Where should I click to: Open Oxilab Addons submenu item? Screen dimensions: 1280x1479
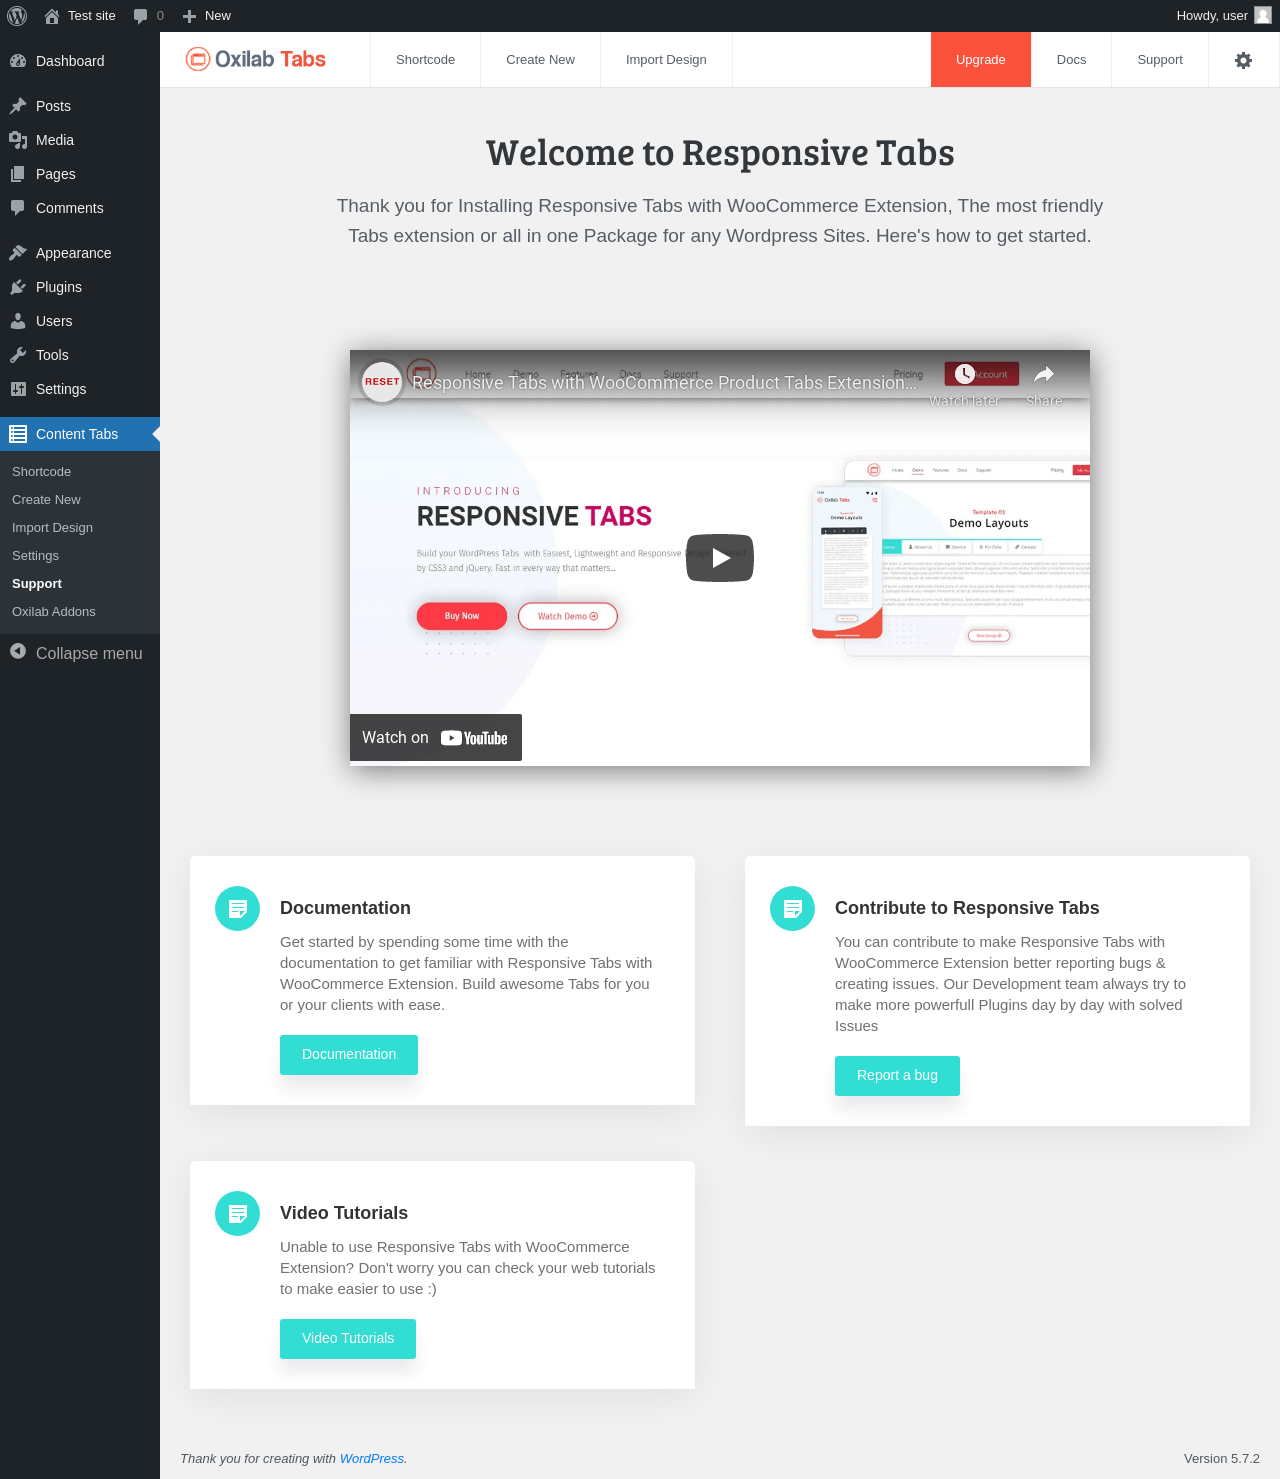point(80,612)
